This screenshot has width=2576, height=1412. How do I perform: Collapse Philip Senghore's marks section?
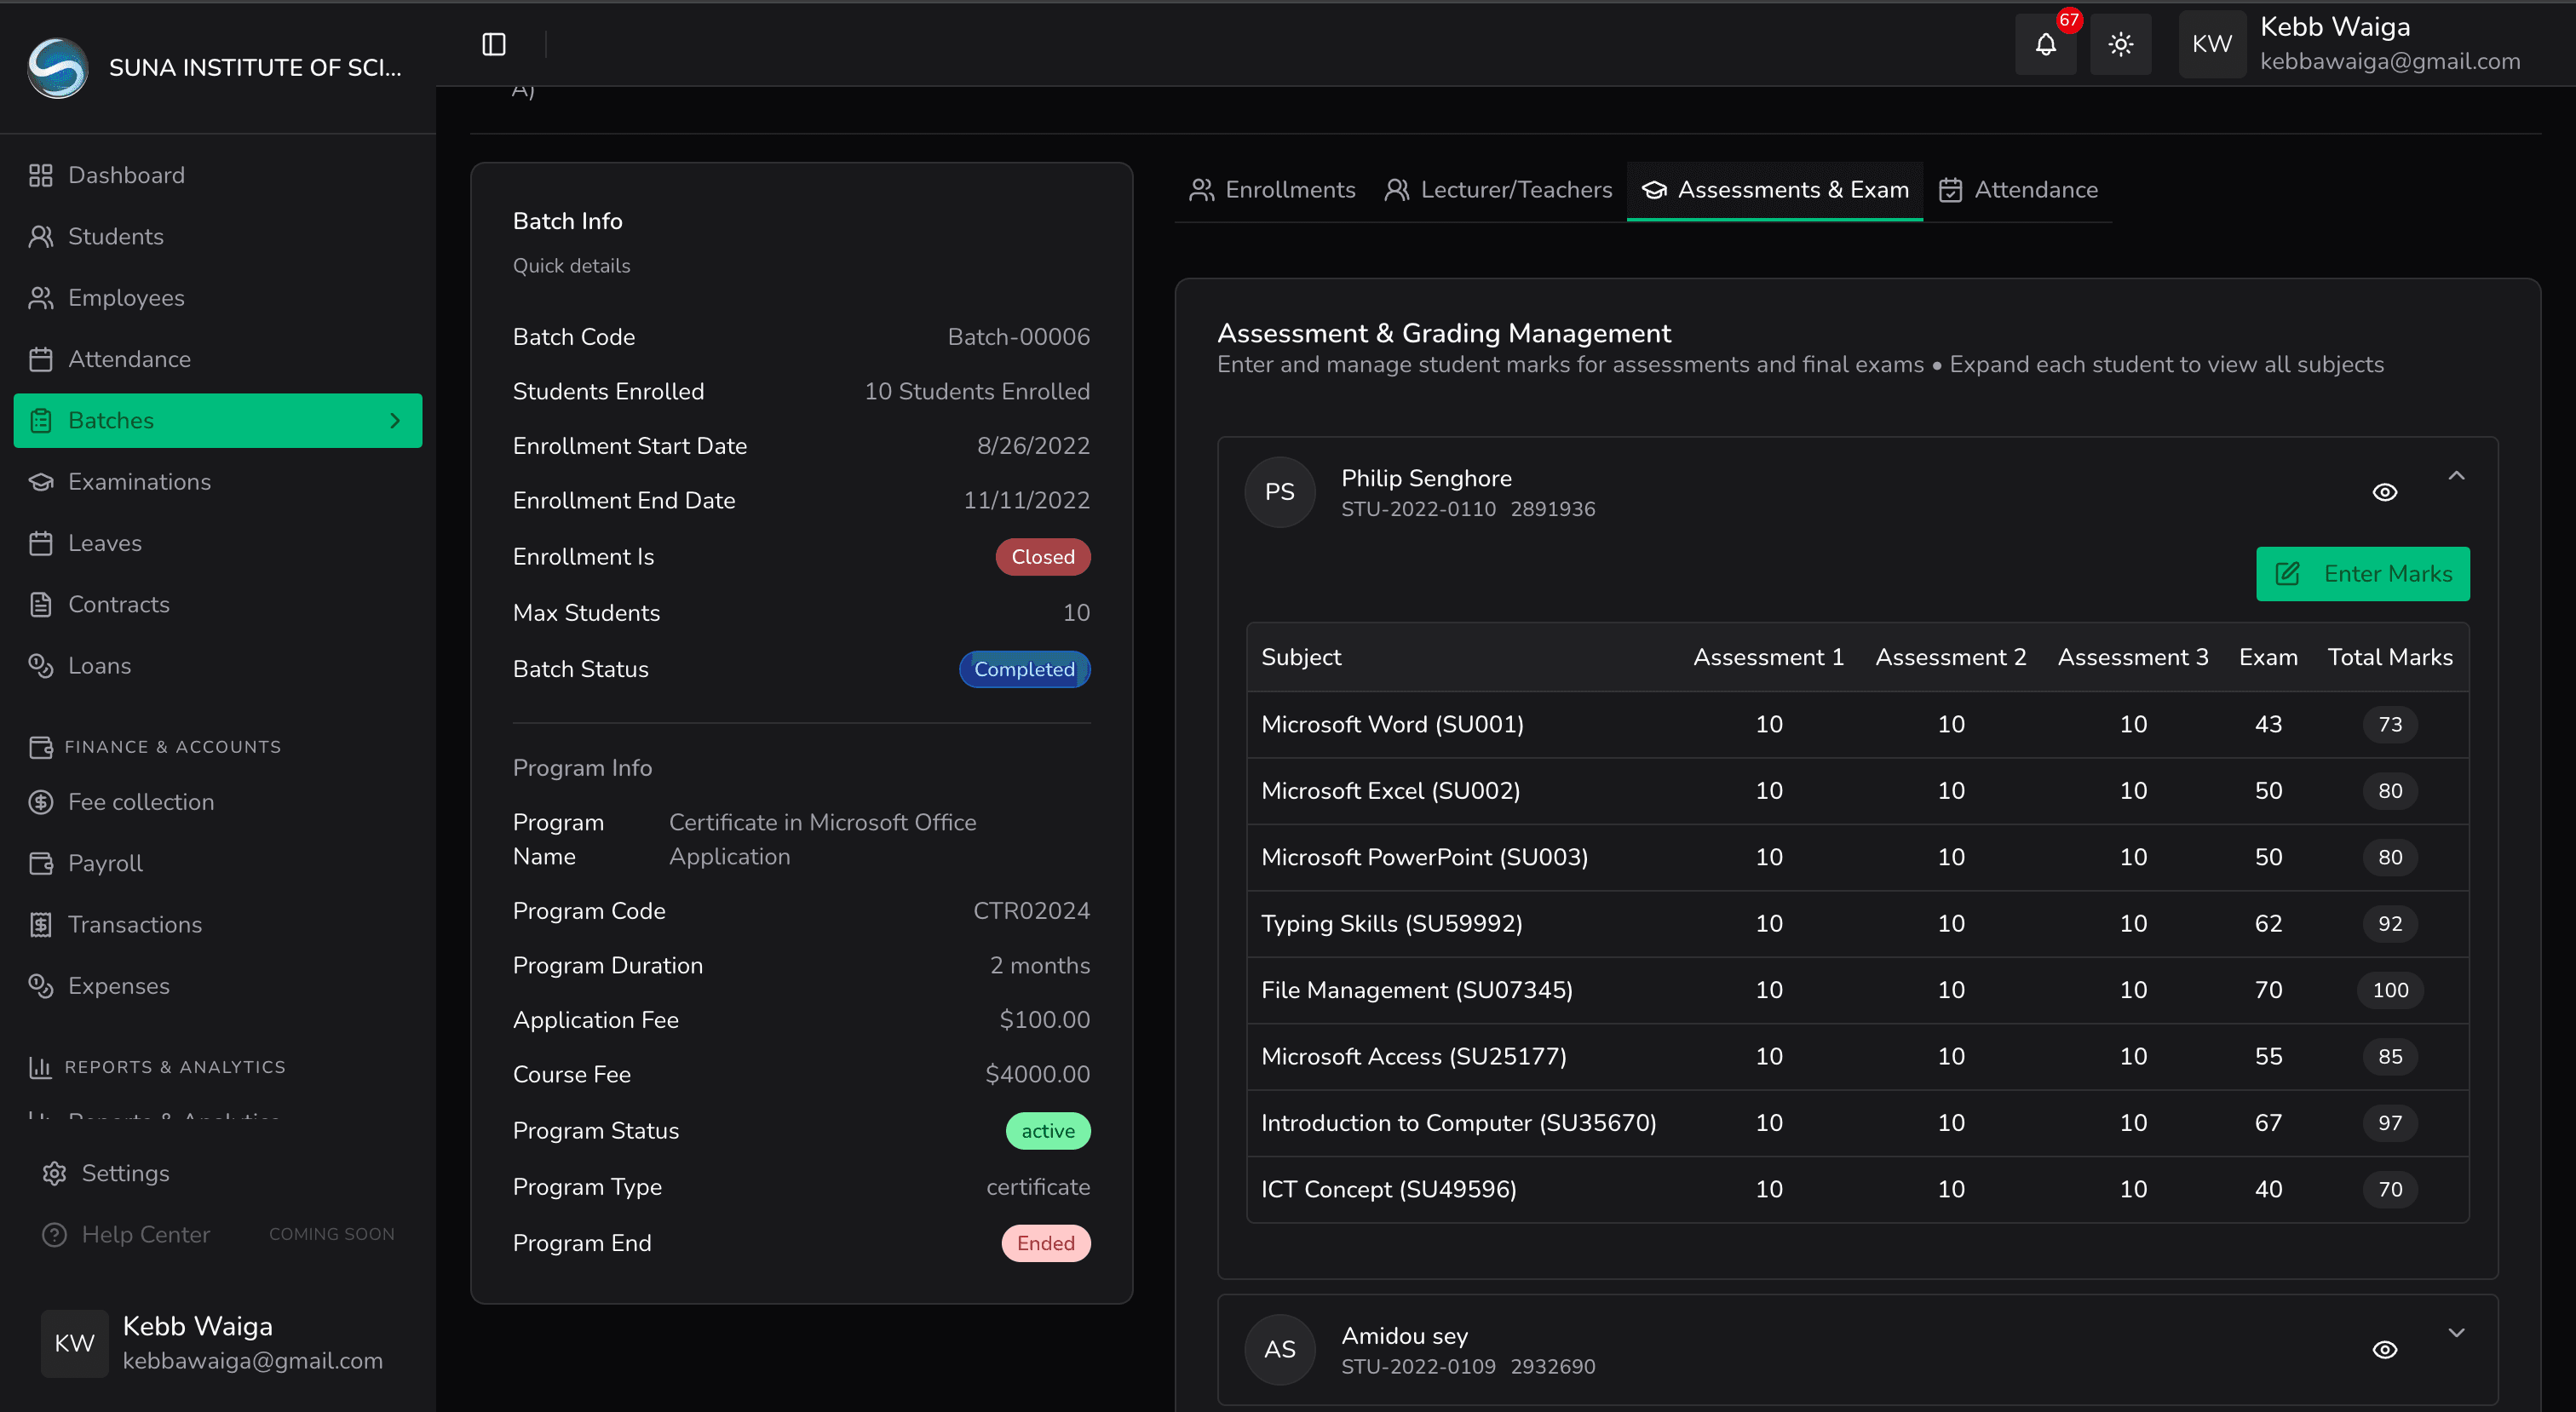point(2456,476)
